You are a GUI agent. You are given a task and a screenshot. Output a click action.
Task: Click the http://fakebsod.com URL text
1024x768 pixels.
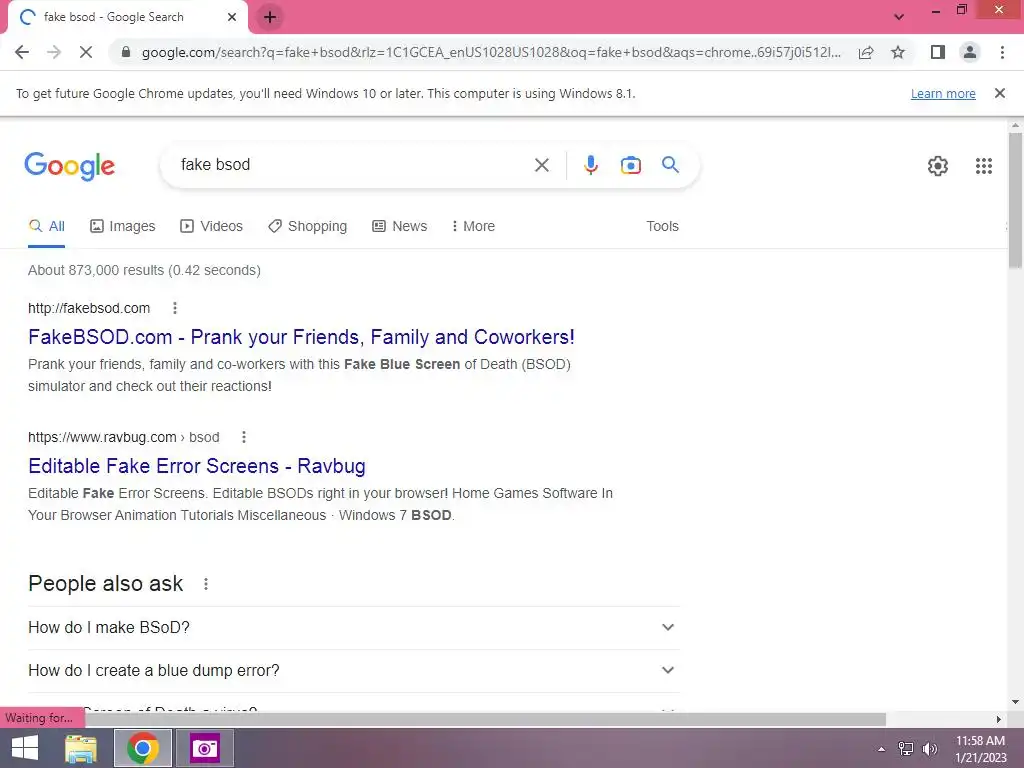89,308
